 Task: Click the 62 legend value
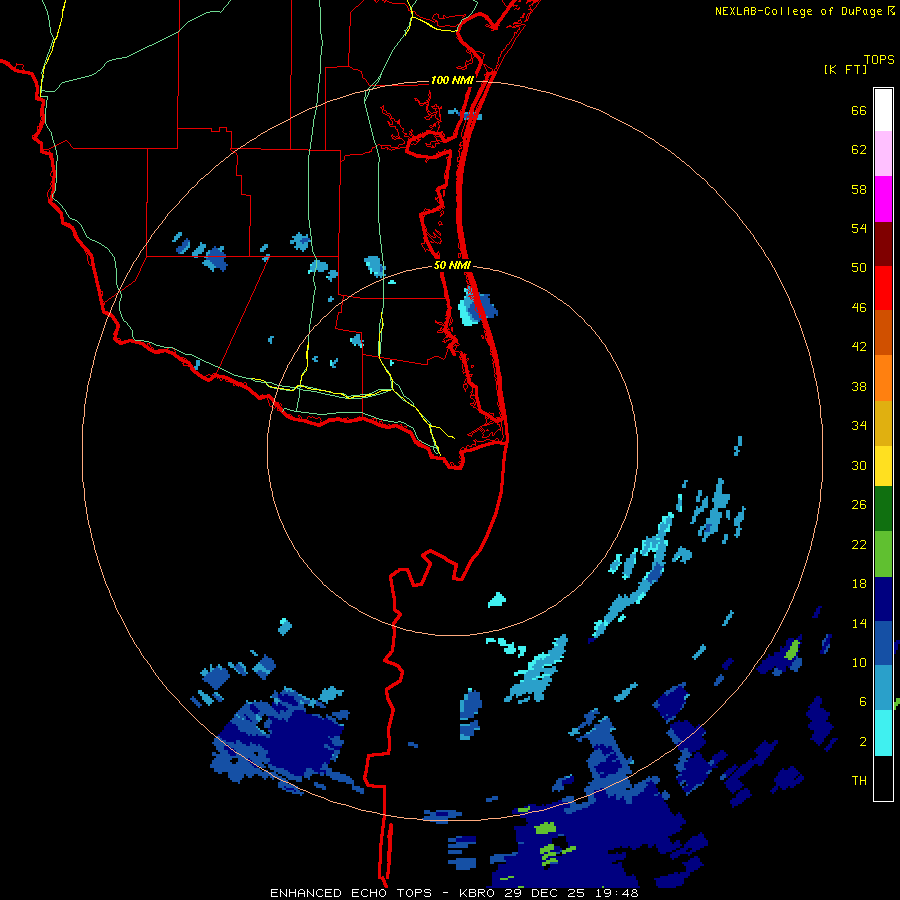pyautogui.click(x=859, y=150)
